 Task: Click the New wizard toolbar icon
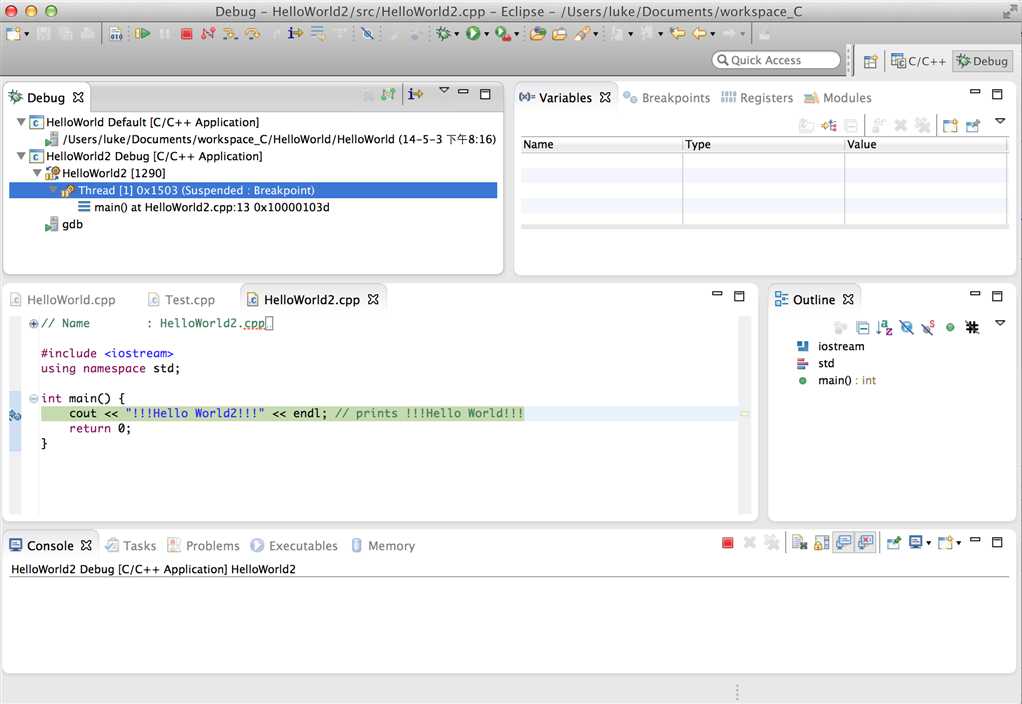point(13,33)
